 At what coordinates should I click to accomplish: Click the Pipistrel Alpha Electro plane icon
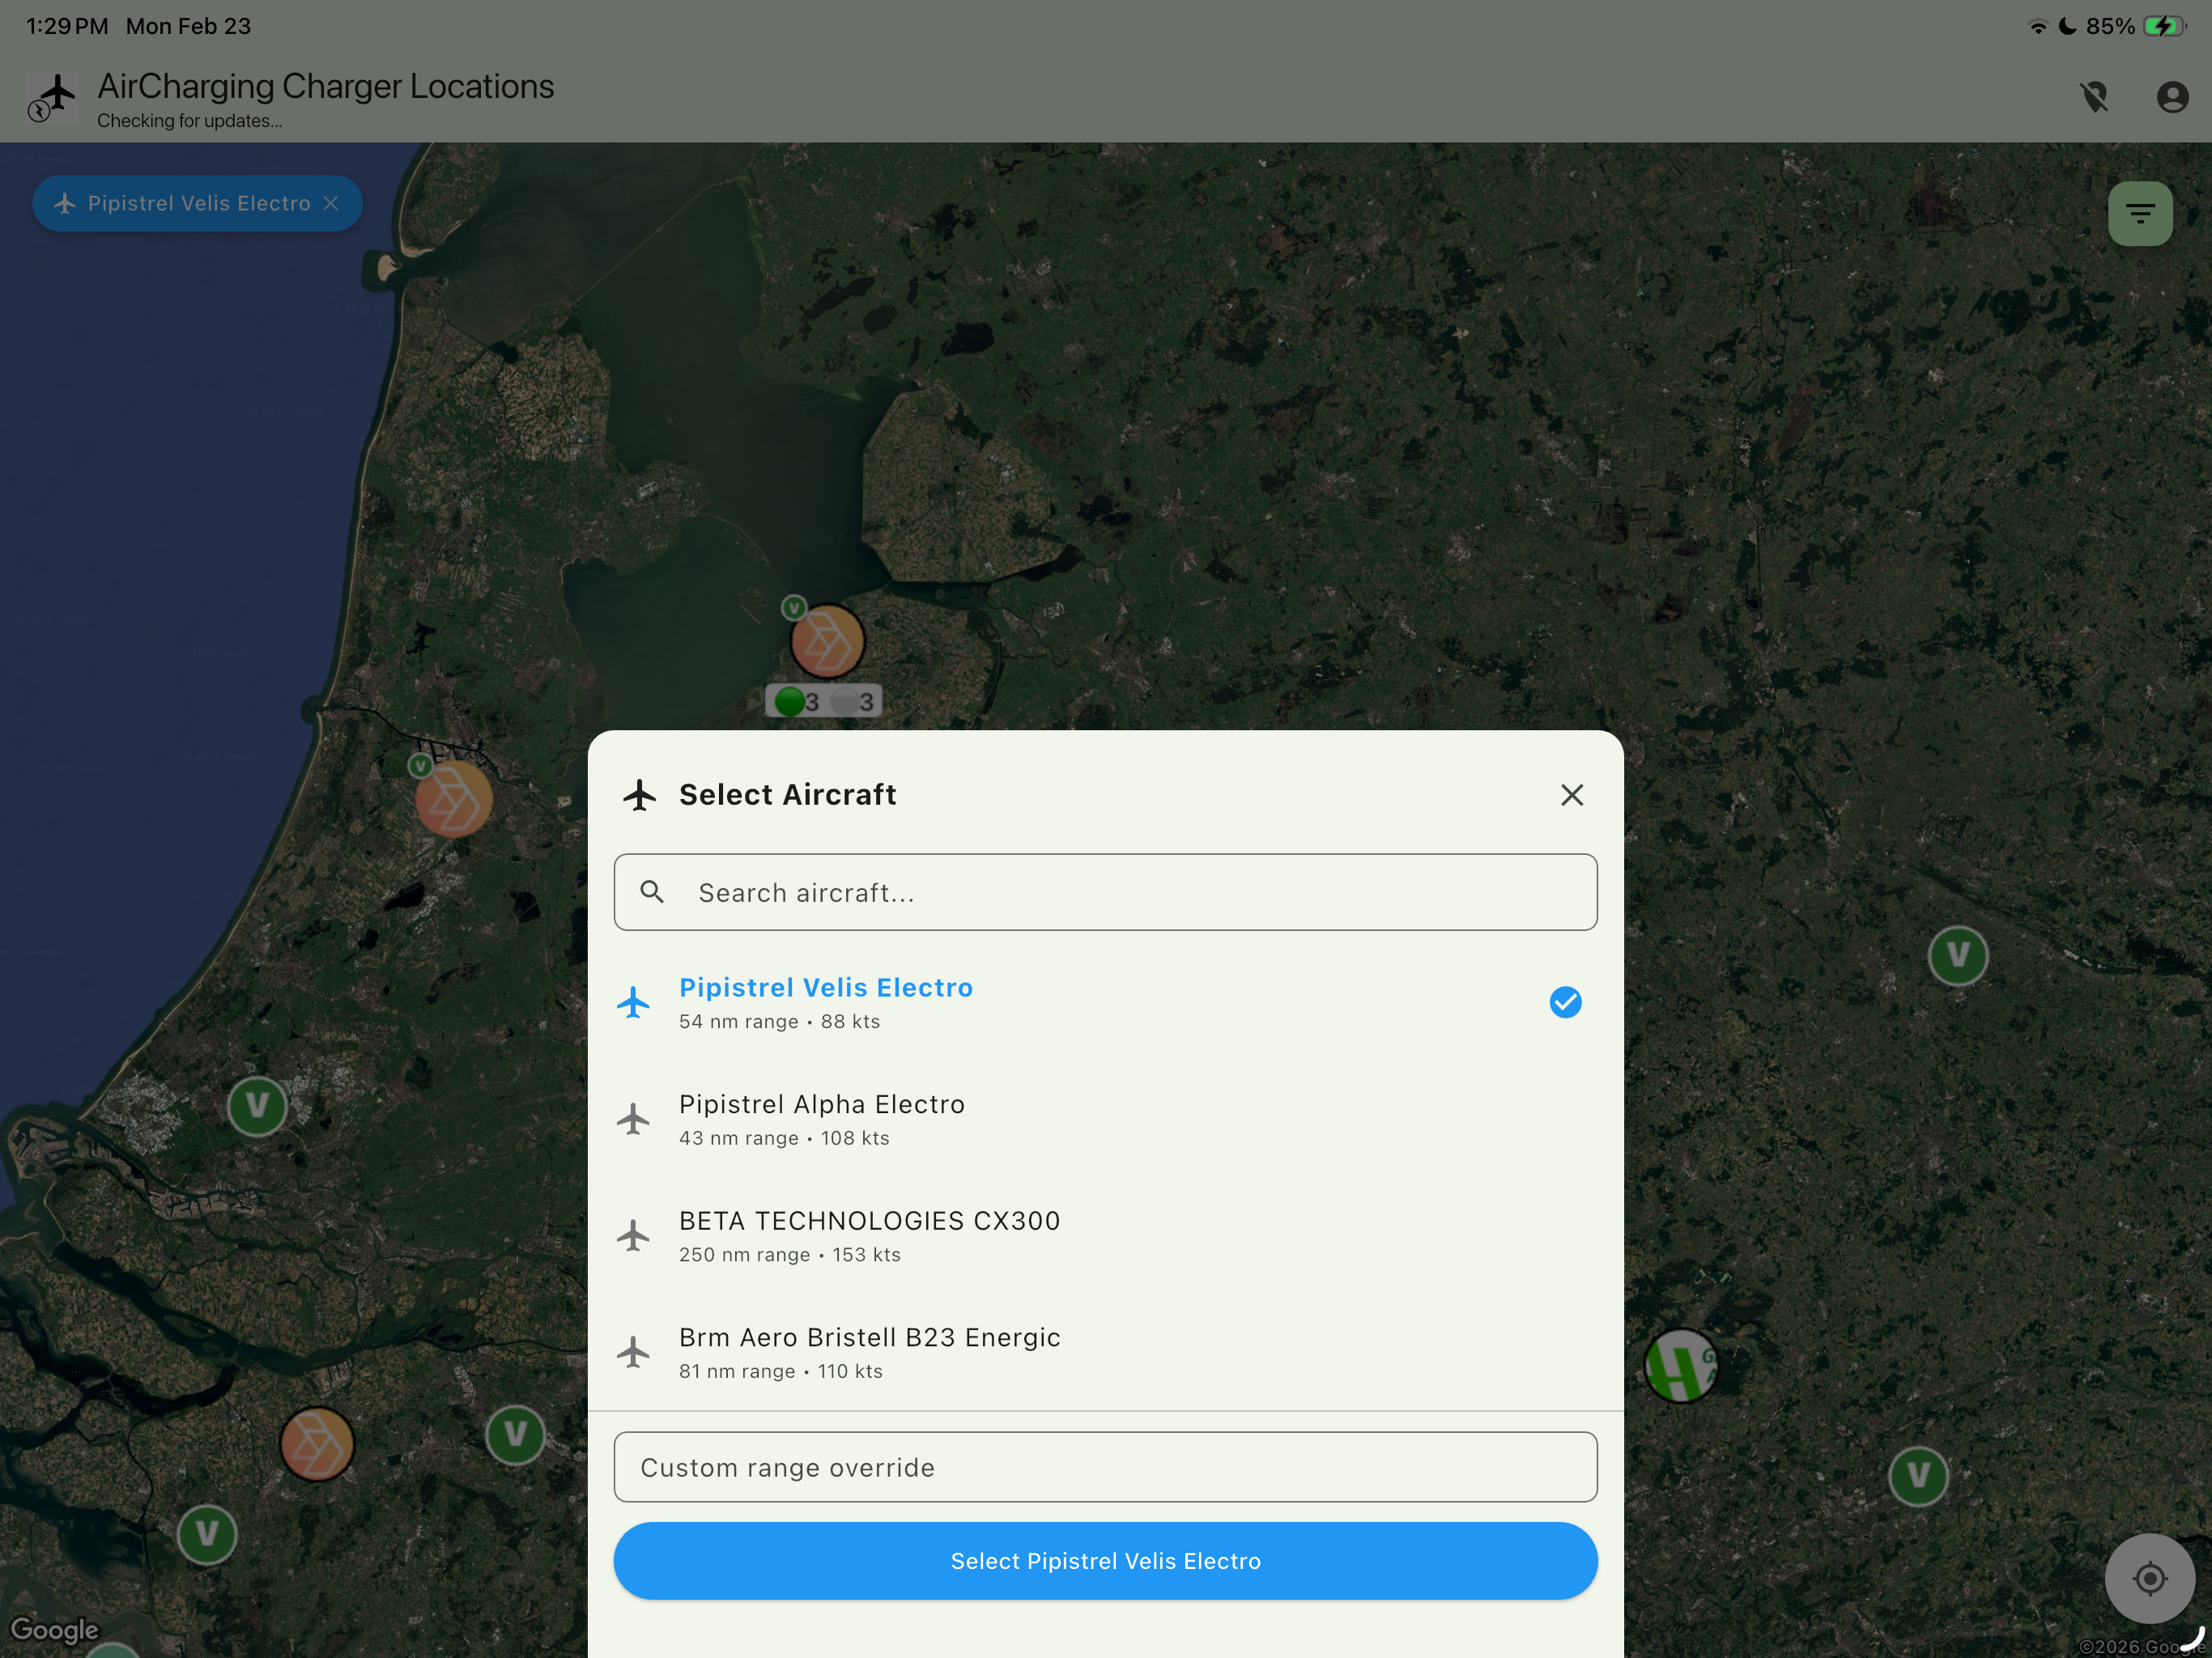[x=633, y=1119]
